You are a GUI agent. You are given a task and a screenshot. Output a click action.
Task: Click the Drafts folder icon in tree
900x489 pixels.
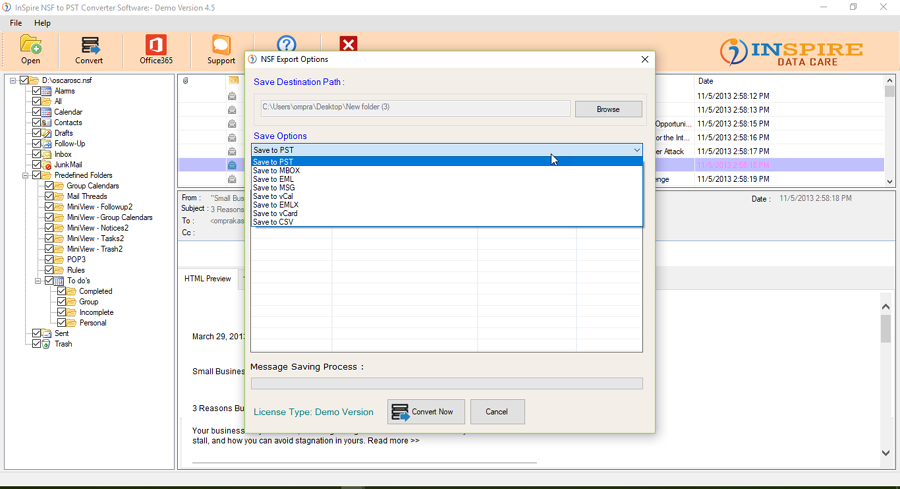point(46,133)
